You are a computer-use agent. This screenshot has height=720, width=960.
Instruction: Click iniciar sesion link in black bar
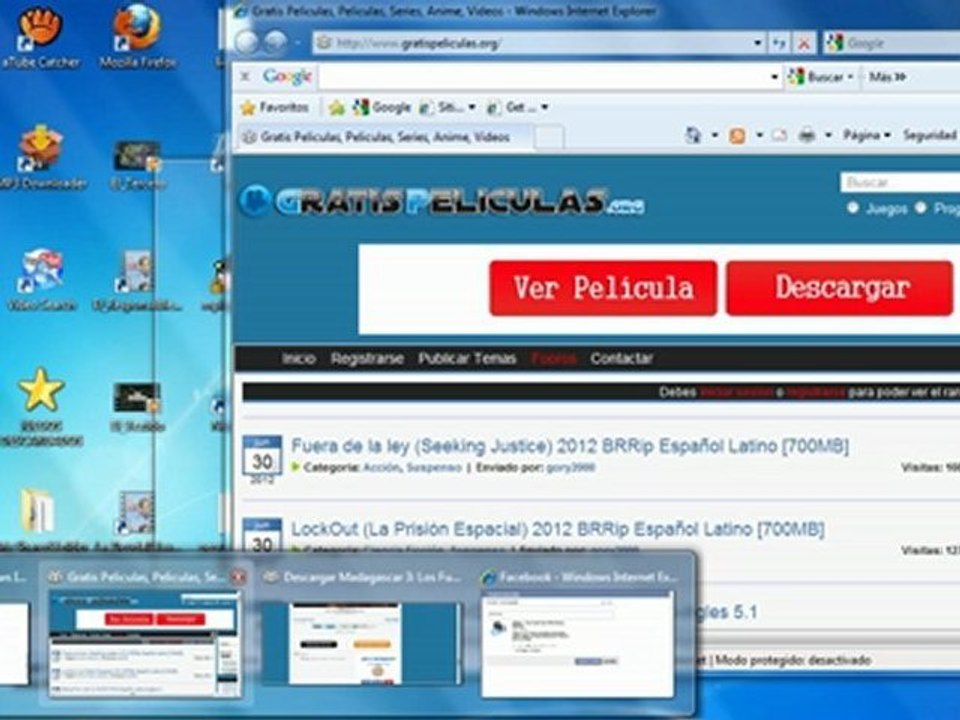coord(737,392)
